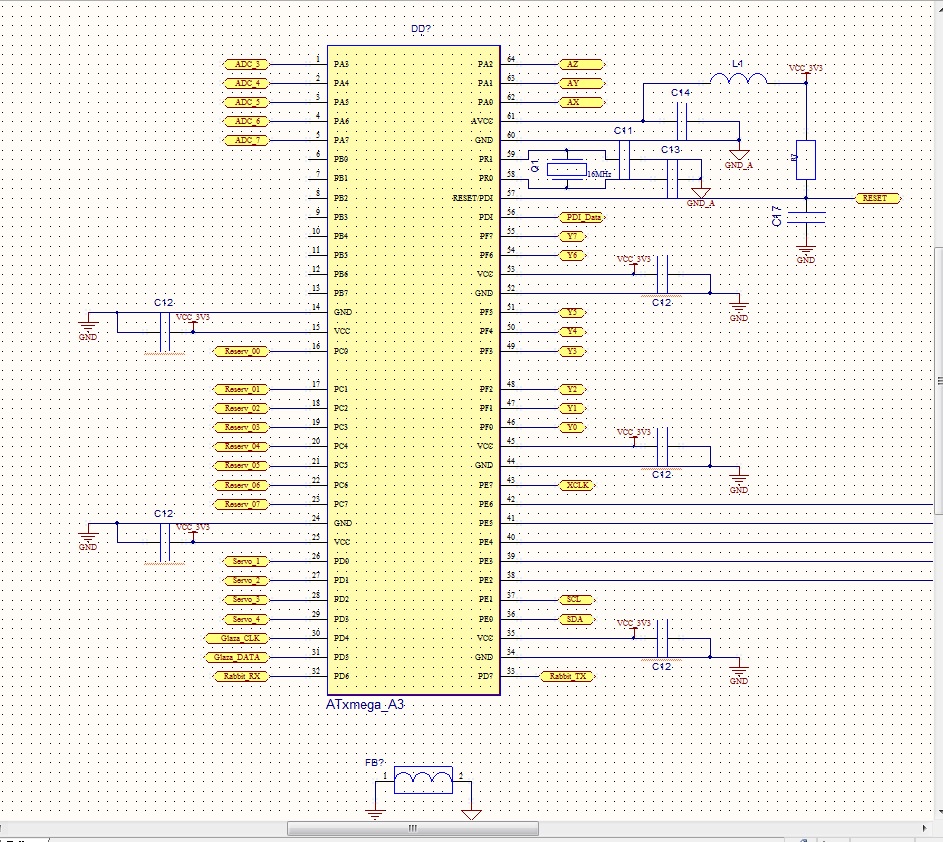Select the Rabbit_TX port

click(x=568, y=677)
